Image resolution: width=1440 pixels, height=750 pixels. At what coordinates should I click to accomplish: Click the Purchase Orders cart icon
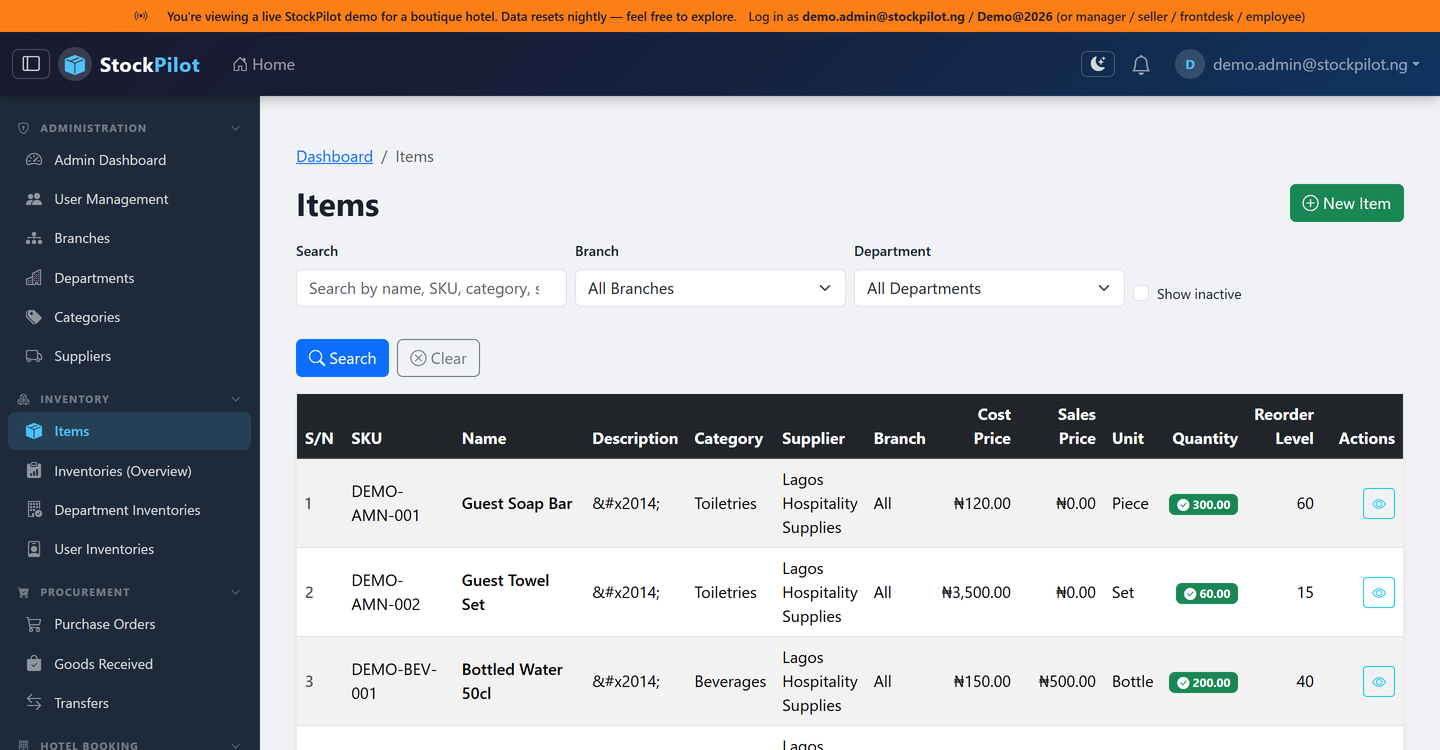[x=34, y=624]
